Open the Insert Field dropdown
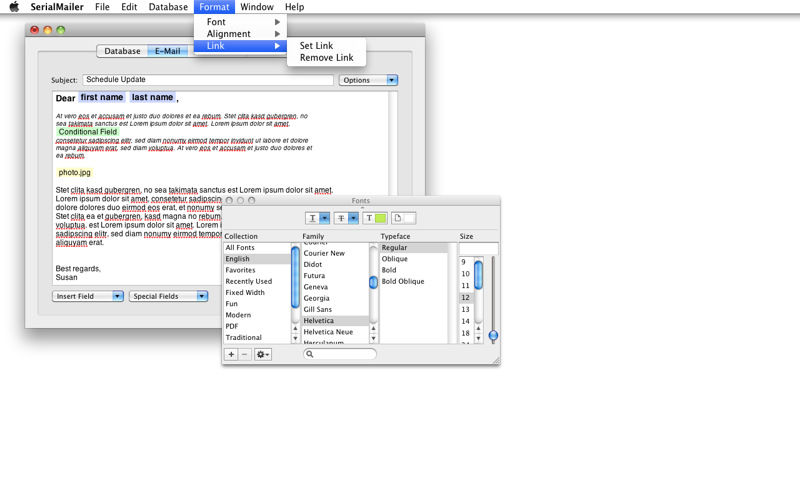The height and width of the screenshot is (500, 800). tap(88, 296)
